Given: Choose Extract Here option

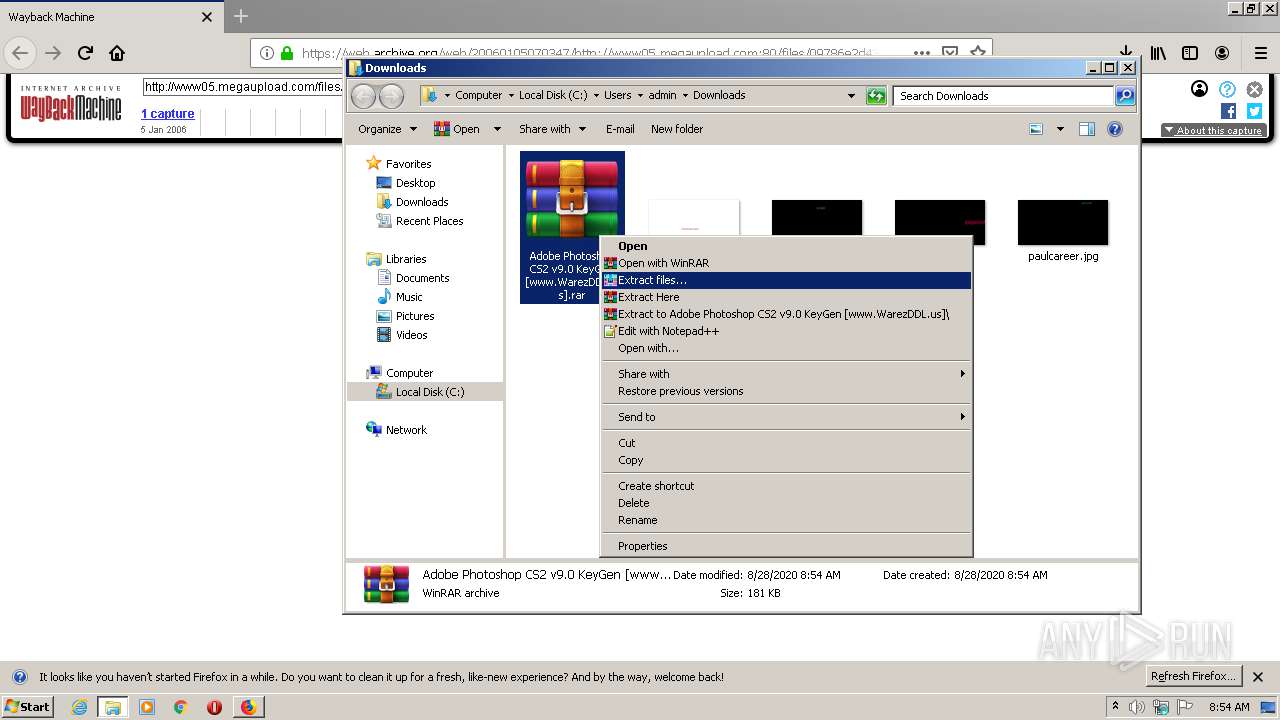Looking at the screenshot, I should (x=786, y=297).
